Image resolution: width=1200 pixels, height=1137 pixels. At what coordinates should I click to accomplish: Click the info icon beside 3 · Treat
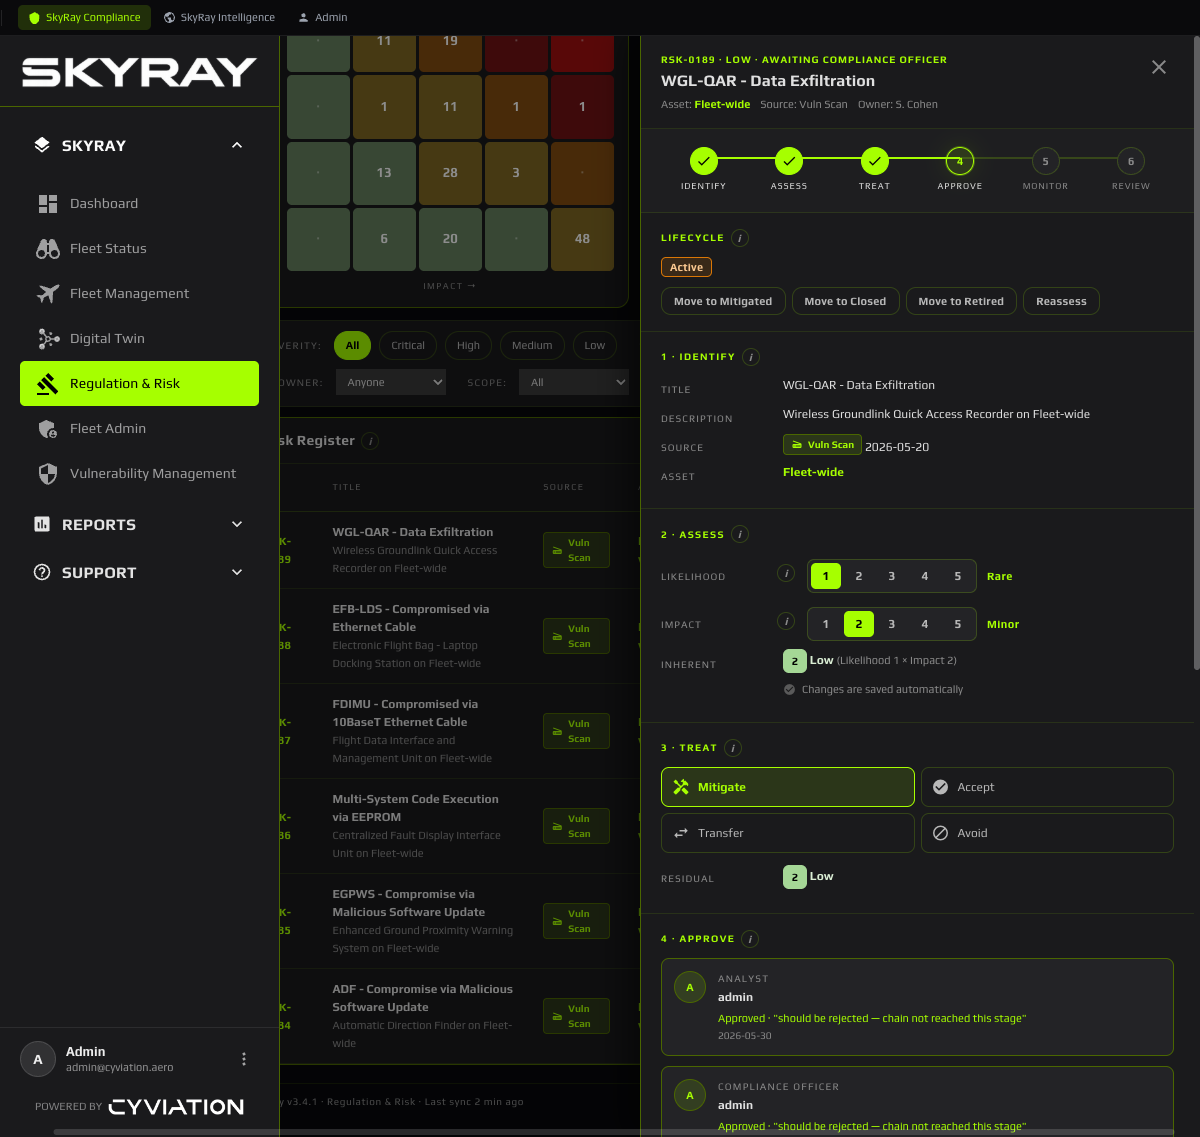pos(733,748)
